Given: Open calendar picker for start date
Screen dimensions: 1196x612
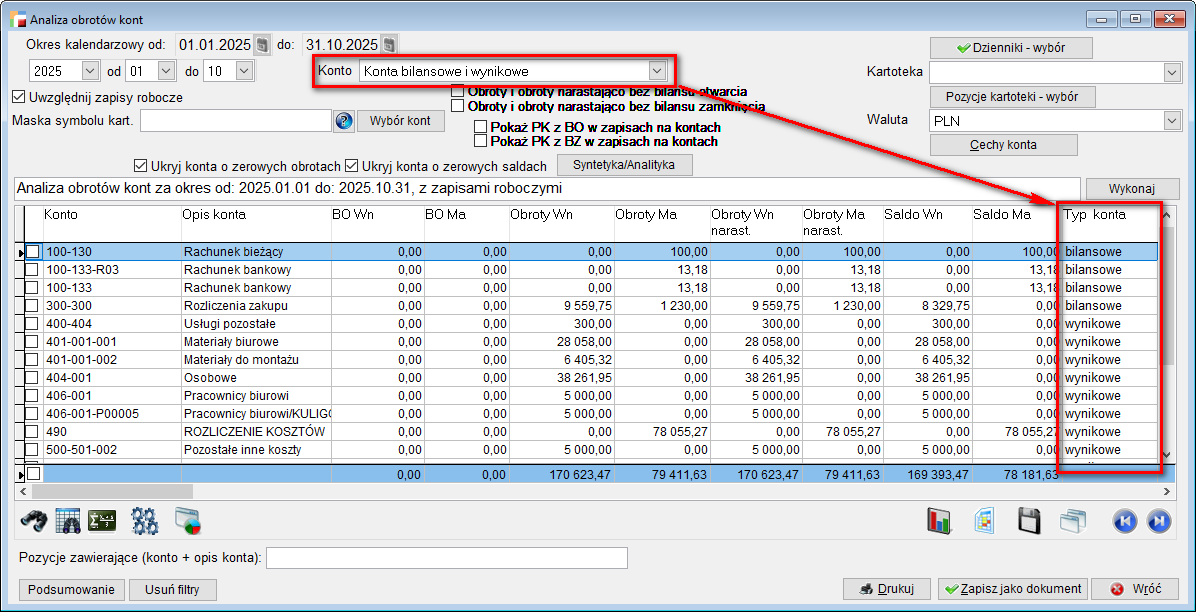Looking at the screenshot, I should pyautogui.click(x=262, y=45).
